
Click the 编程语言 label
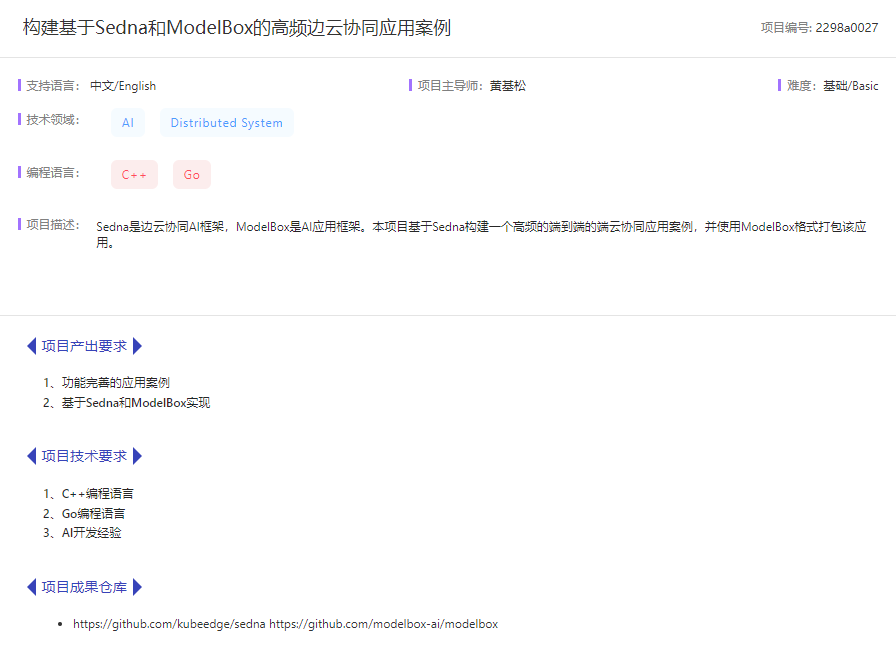[x=53, y=173]
